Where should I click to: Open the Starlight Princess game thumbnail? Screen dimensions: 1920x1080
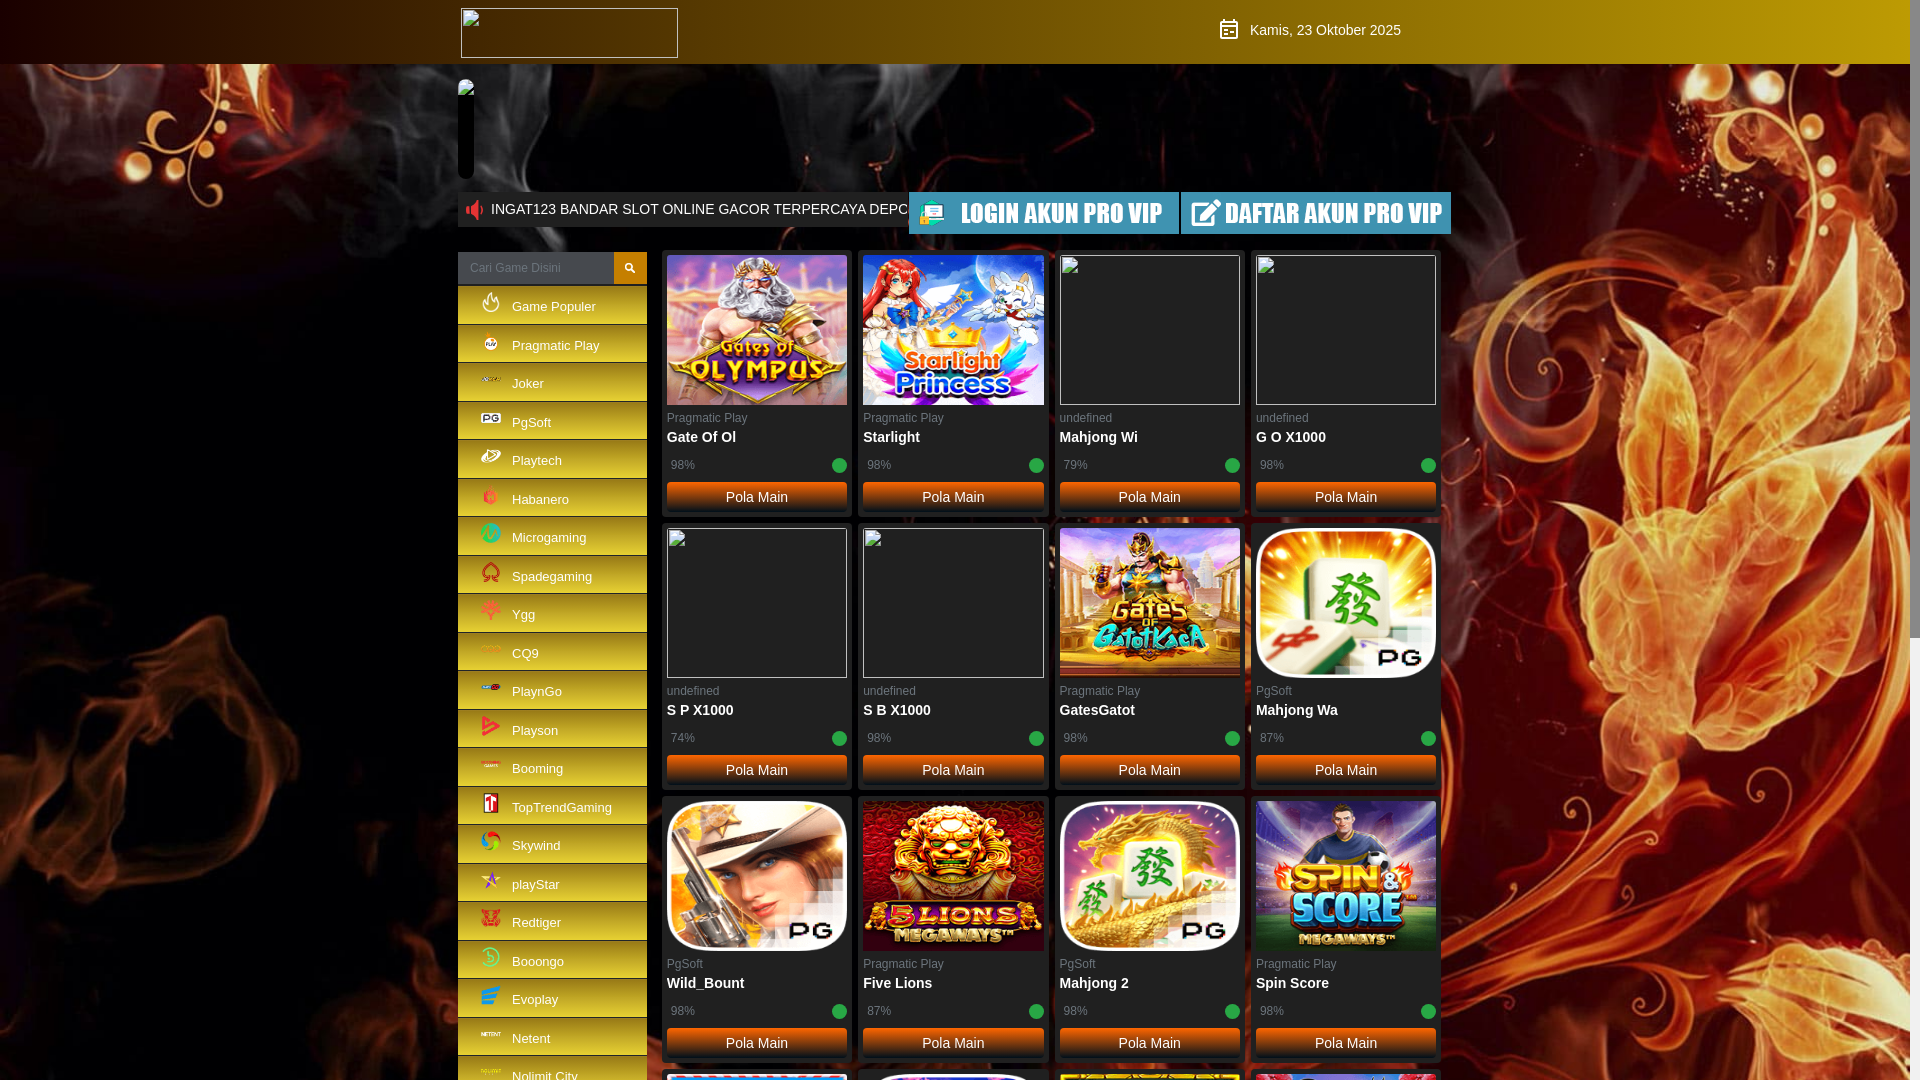(953, 330)
